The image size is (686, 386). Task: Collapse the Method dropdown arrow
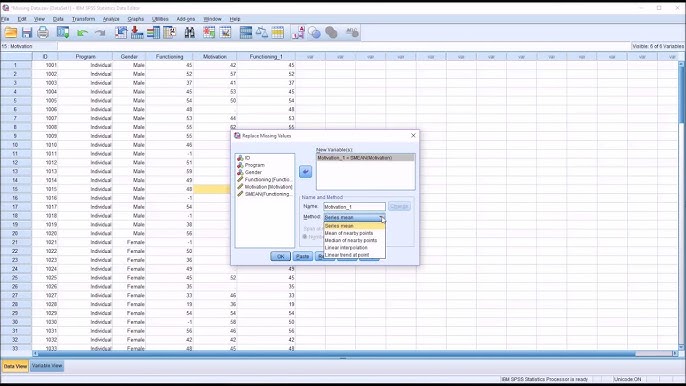(382, 218)
